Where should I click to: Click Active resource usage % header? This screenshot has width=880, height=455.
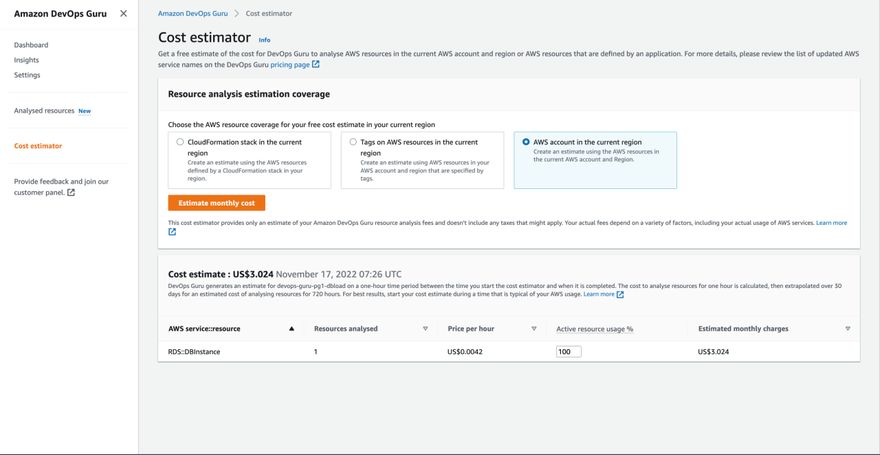(594, 329)
